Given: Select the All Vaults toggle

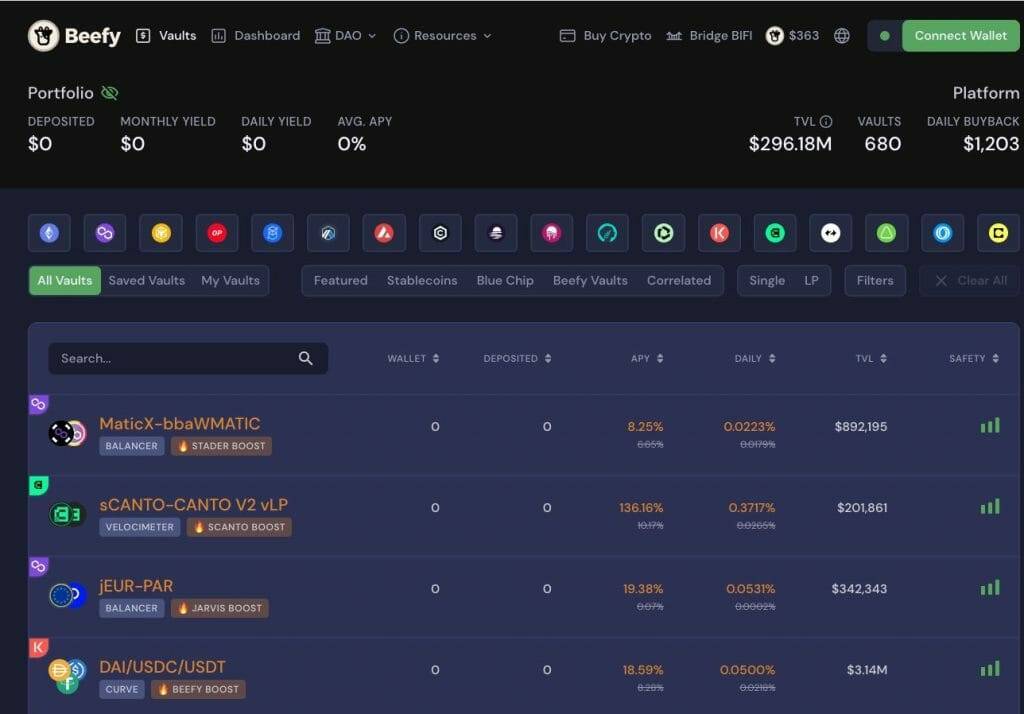Looking at the screenshot, I should [x=65, y=280].
